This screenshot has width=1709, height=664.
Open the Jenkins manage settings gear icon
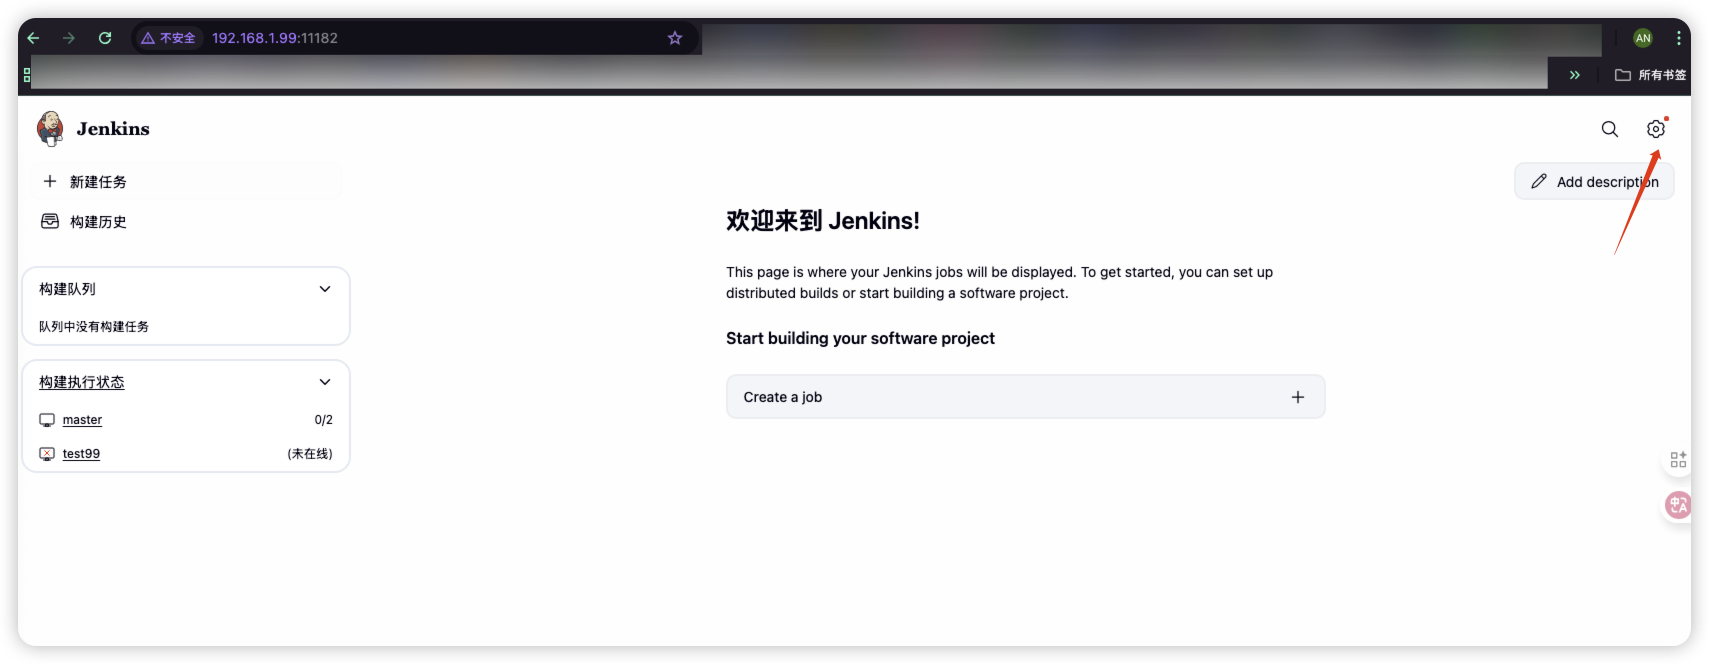[x=1656, y=129]
